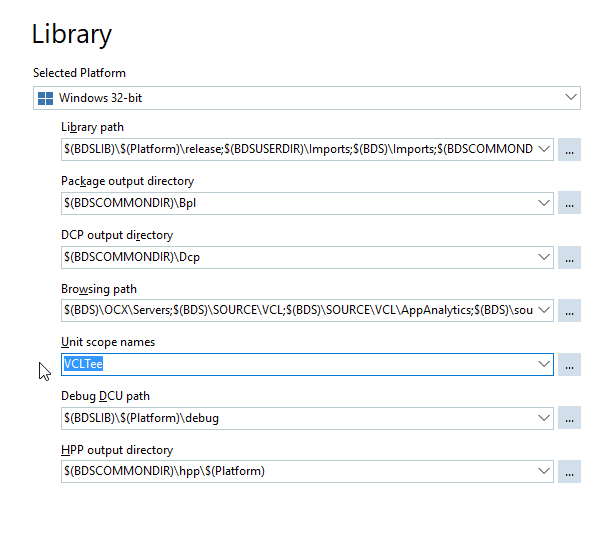
Task: Click ellipsis button next to Debug DCU path
Action: click(569, 418)
